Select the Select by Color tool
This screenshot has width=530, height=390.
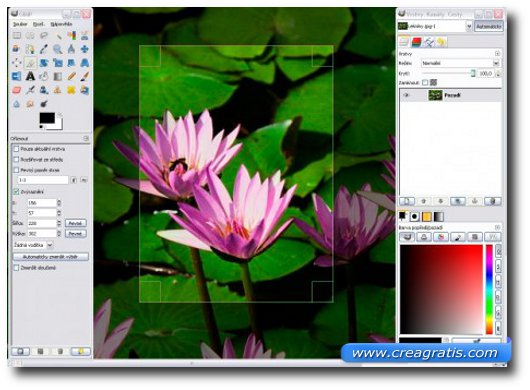click(x=71, y=35)
